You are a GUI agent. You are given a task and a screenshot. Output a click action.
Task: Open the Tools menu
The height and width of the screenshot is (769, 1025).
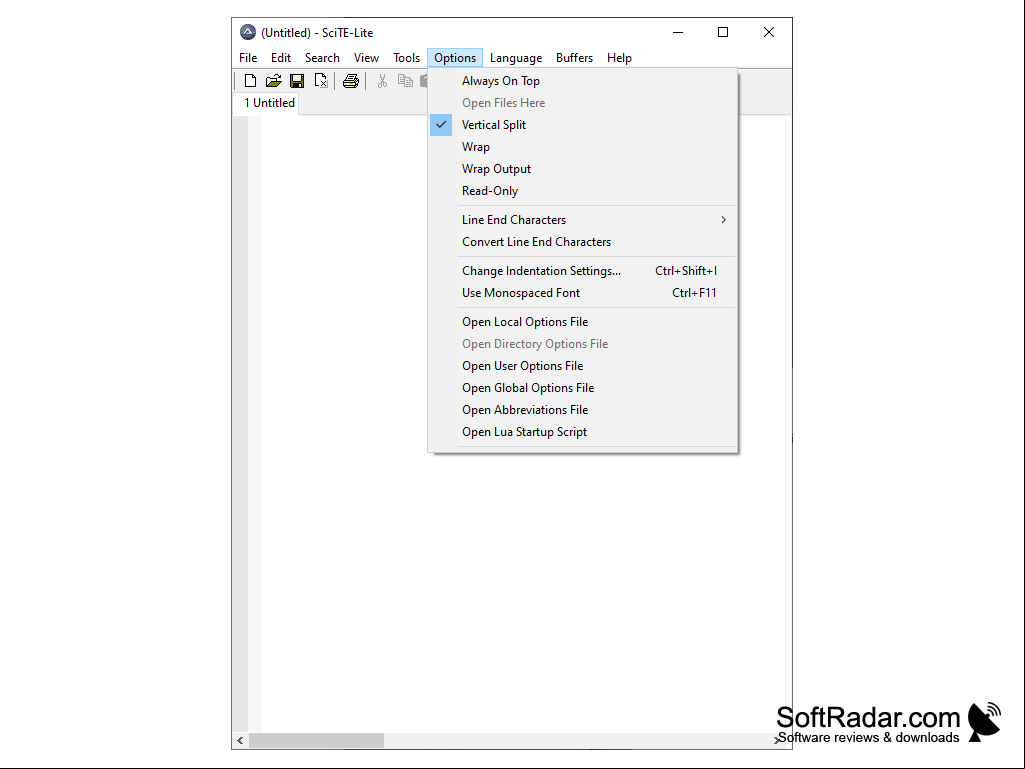407,58
